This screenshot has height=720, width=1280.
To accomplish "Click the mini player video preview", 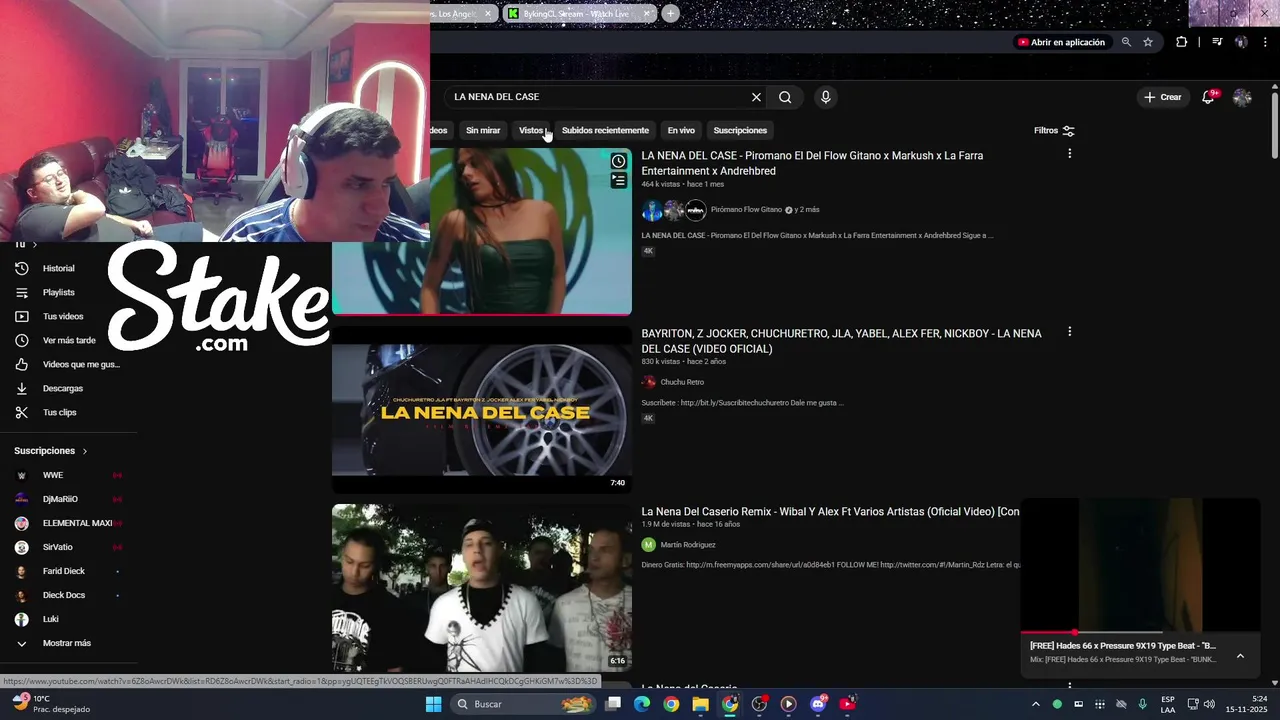I will click(1140, 564).
